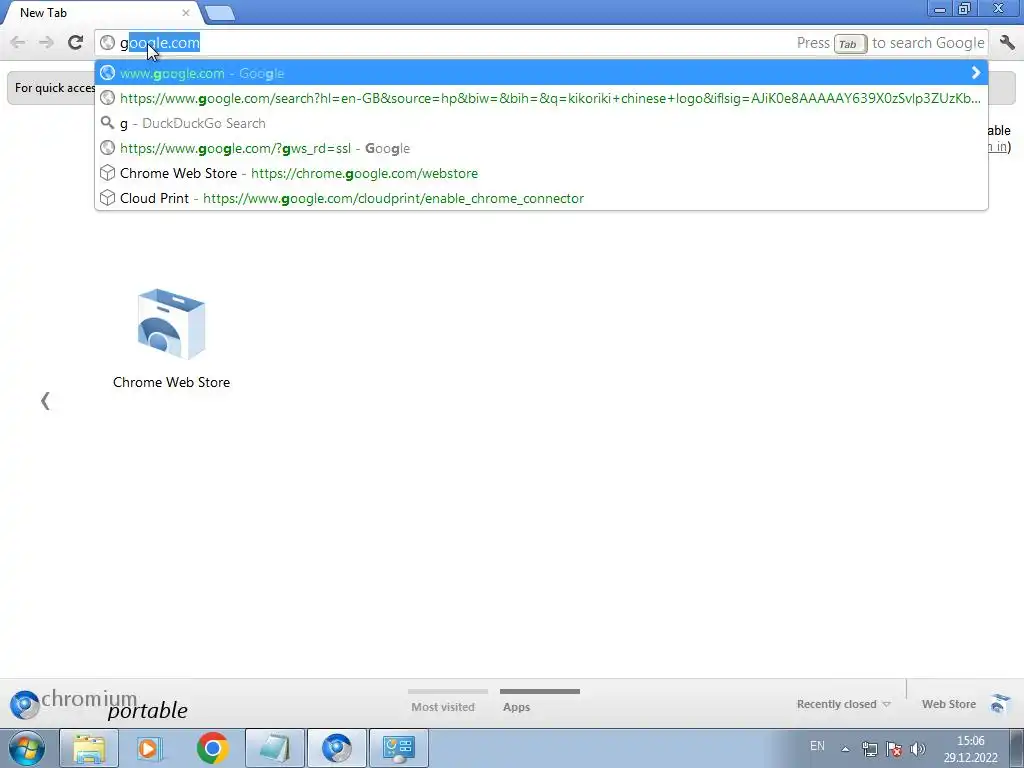This screenshot has width=1024, height=768.
Task: Choose the kikoriki chinese logo search suggestion
Action: 541,98
